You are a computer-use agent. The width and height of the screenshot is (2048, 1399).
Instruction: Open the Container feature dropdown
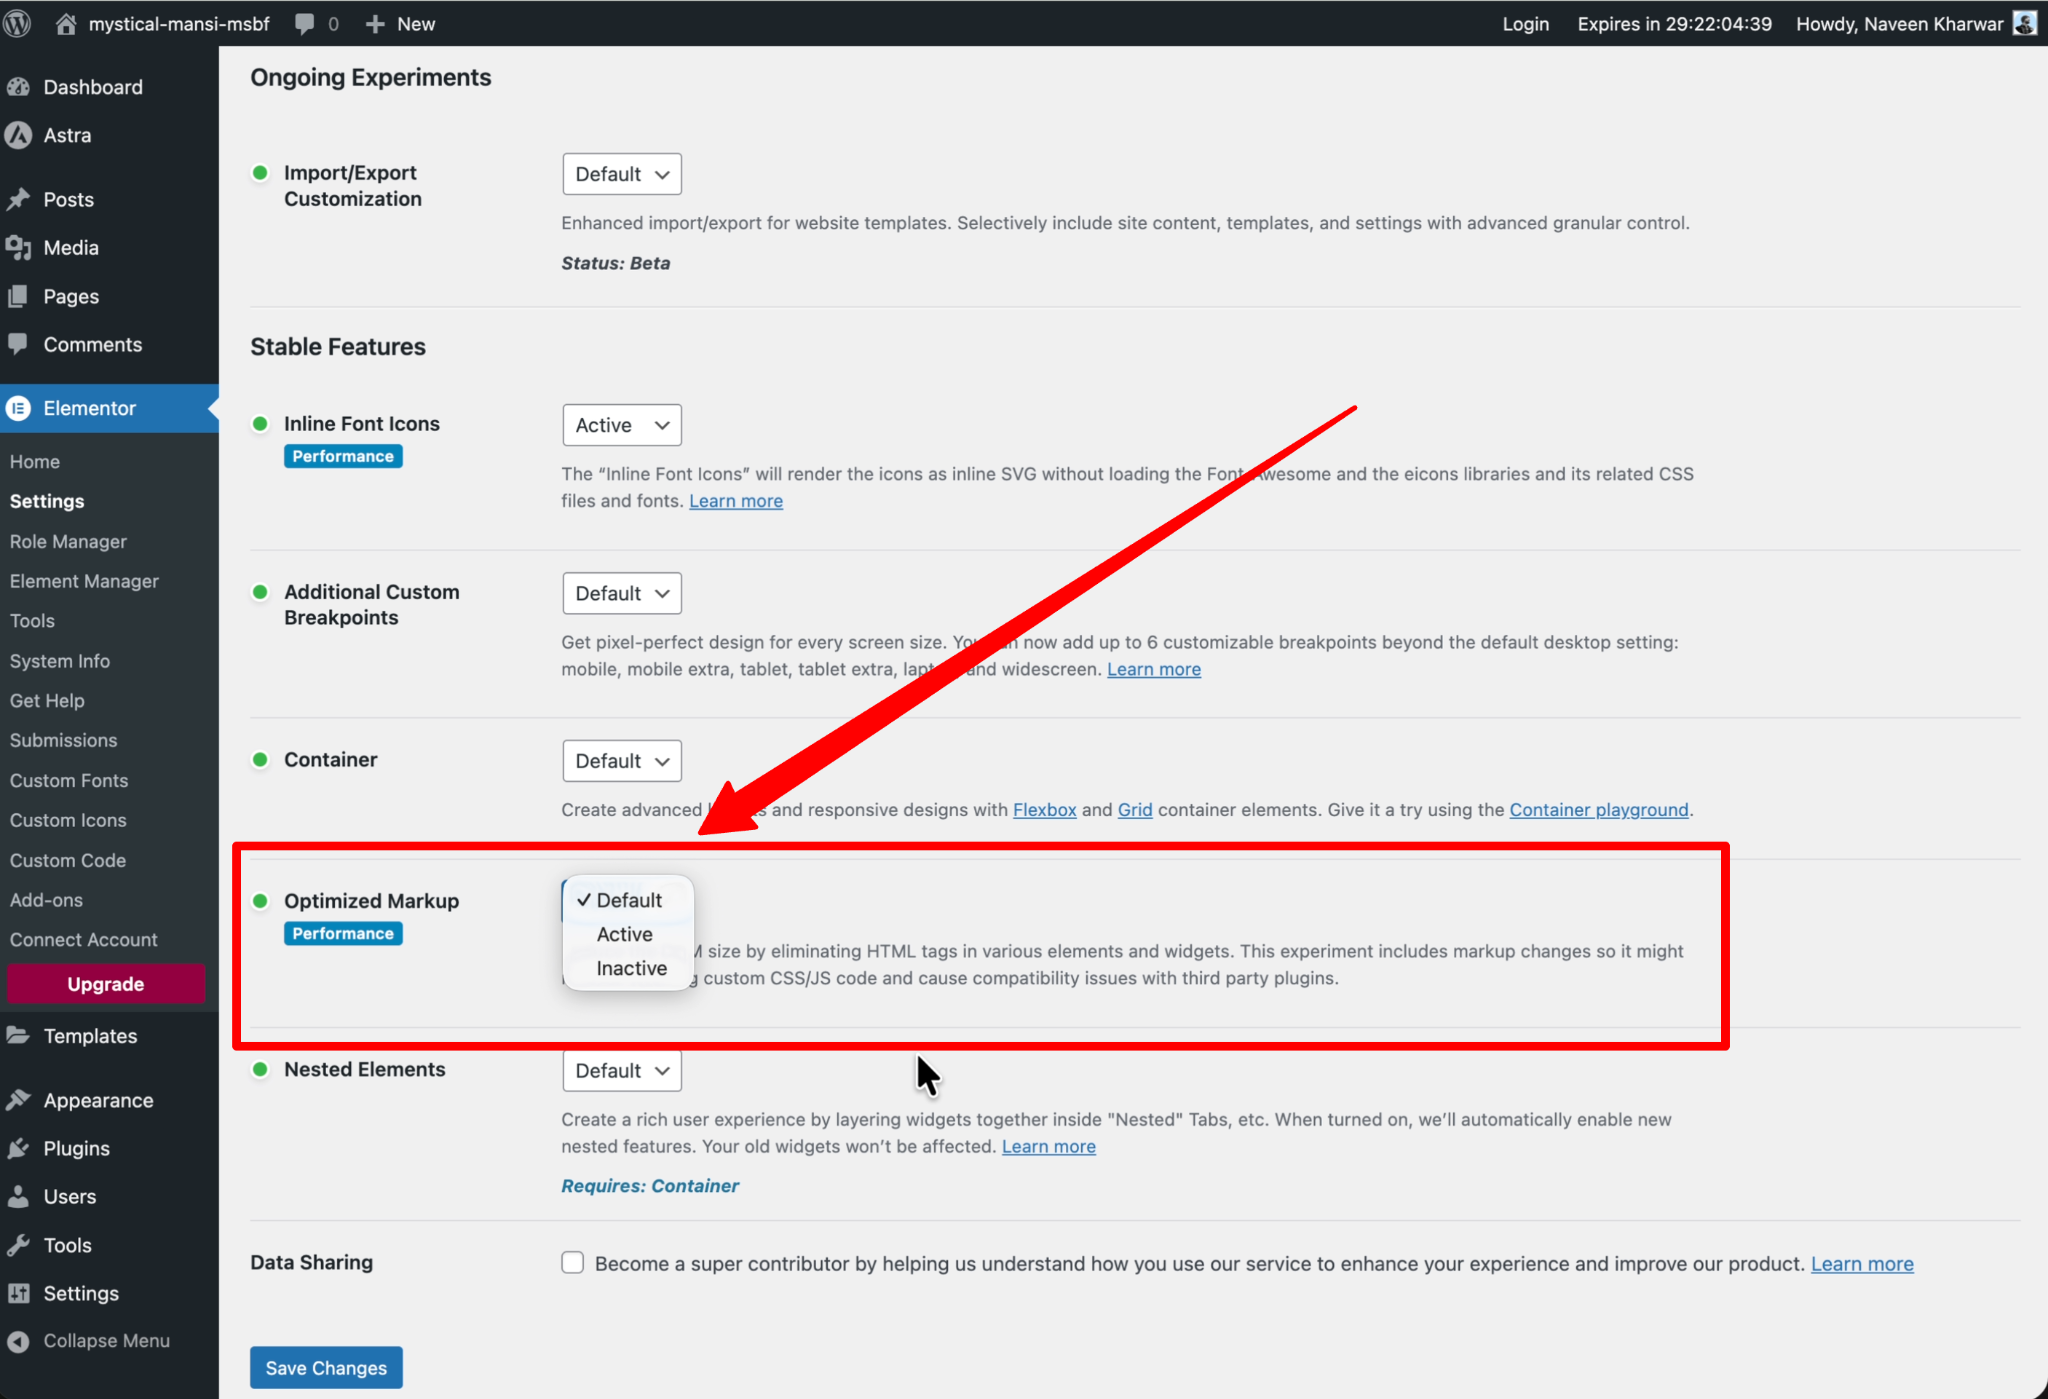click(621, 761)
